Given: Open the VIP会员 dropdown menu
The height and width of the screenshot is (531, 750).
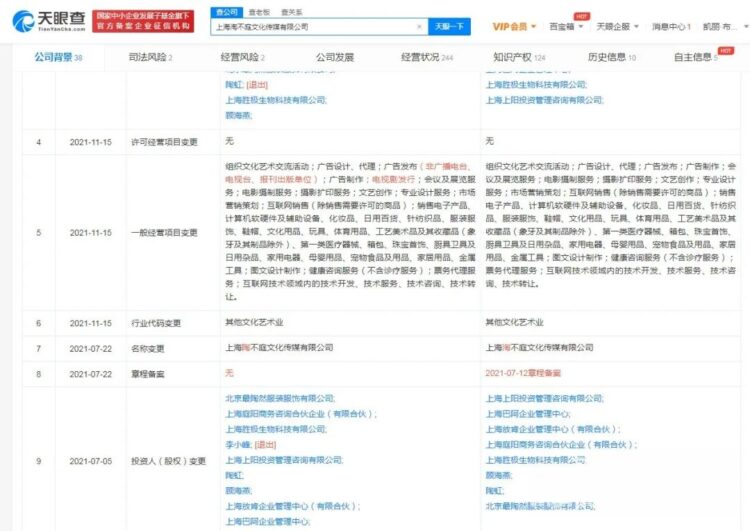Looking at the screenshot, I should [514, 26].
